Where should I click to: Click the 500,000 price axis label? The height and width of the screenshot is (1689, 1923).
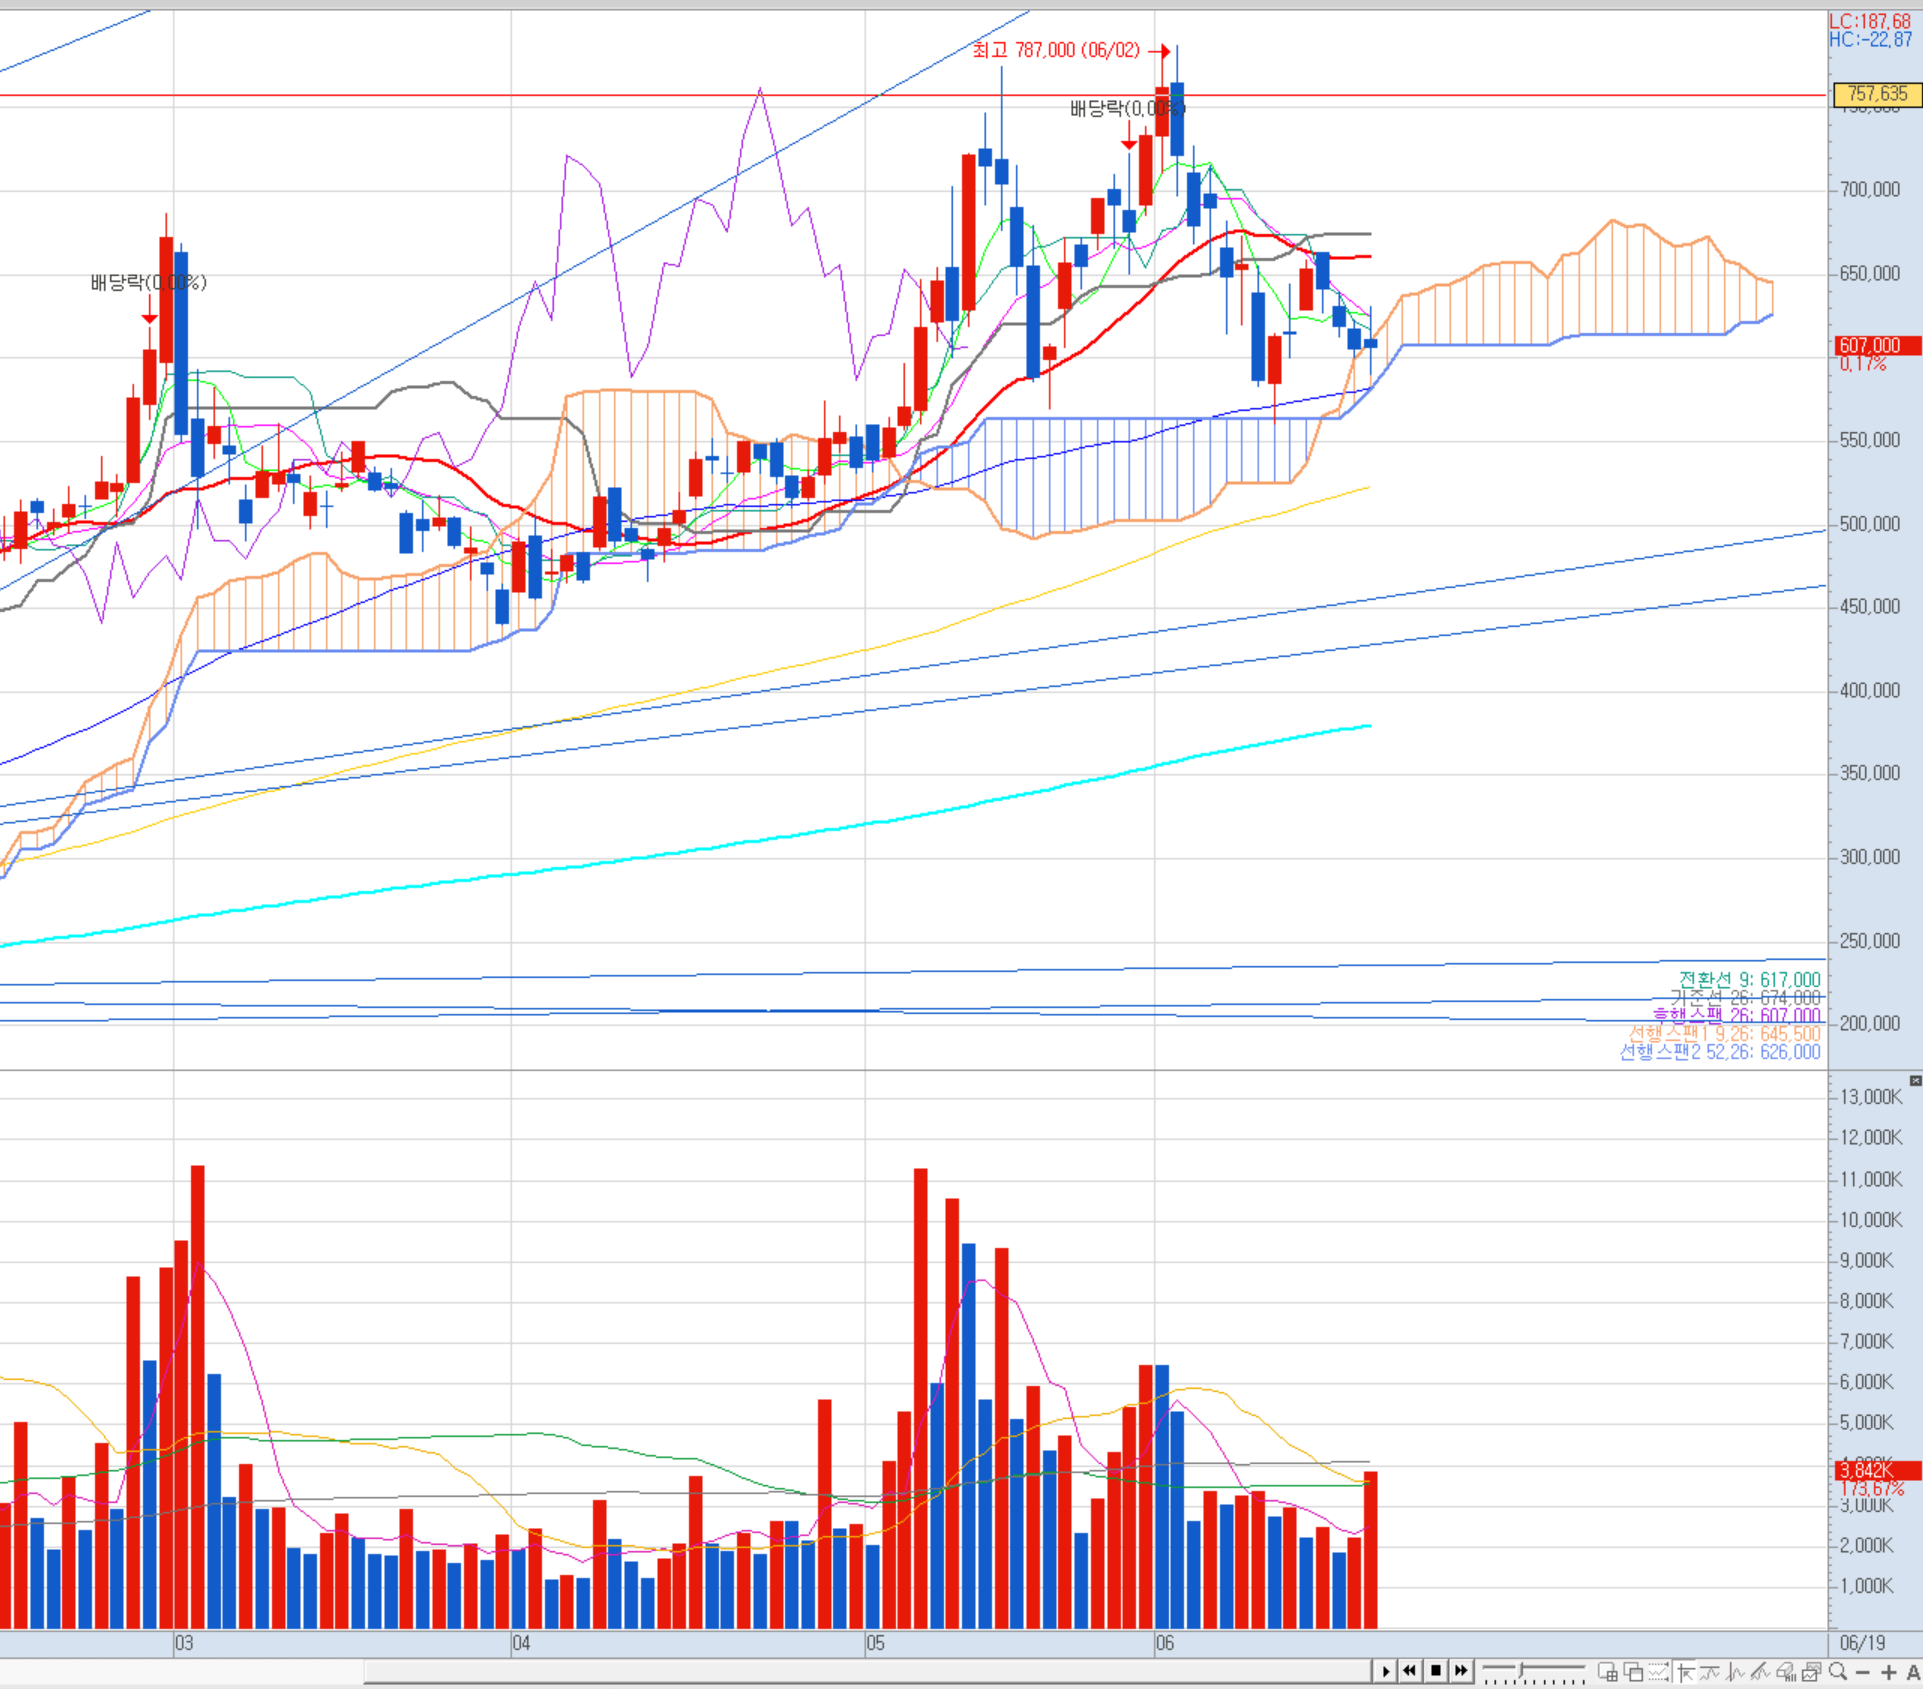[x=1870, y=524]
